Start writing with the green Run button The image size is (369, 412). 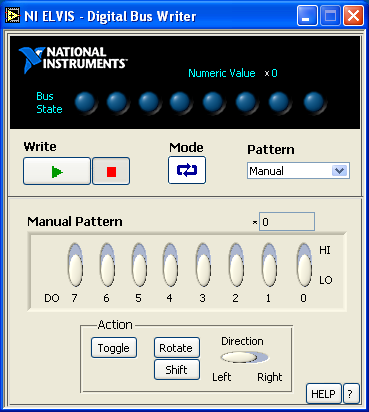[57, 171]
